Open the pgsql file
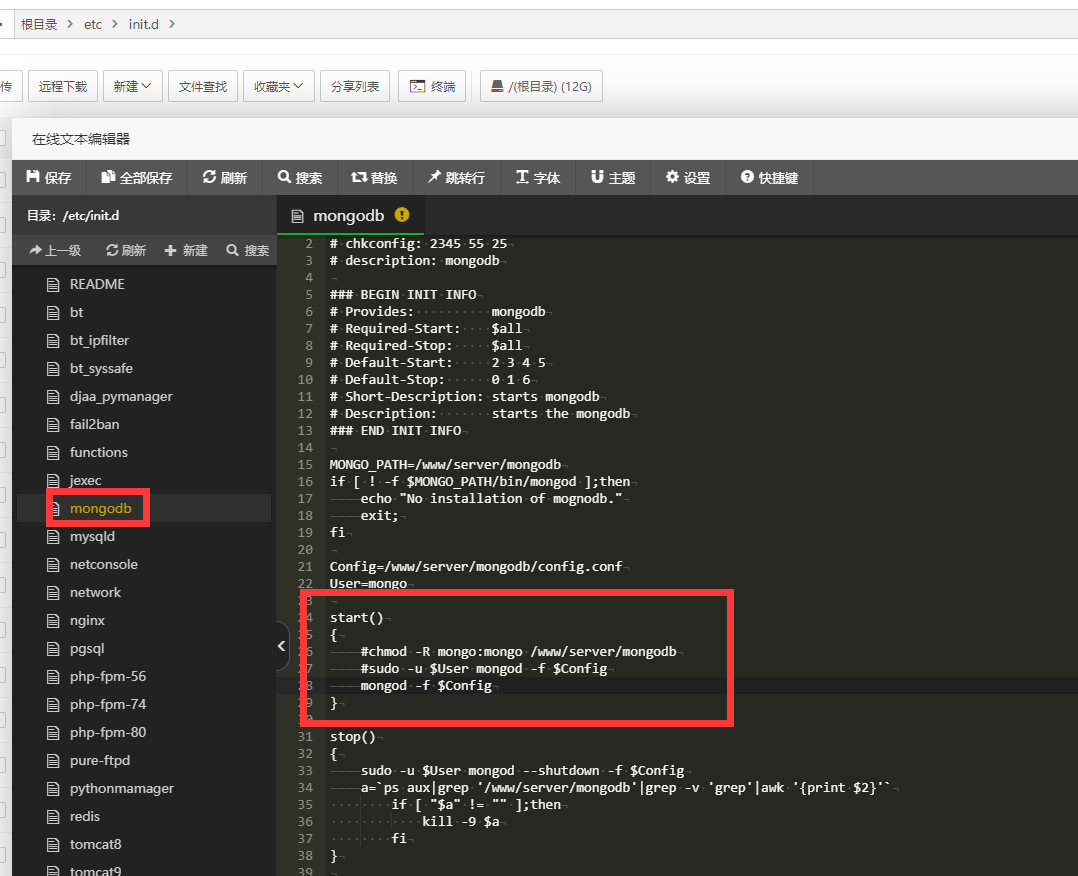The image size is (1078, 876). pos(87,648)
